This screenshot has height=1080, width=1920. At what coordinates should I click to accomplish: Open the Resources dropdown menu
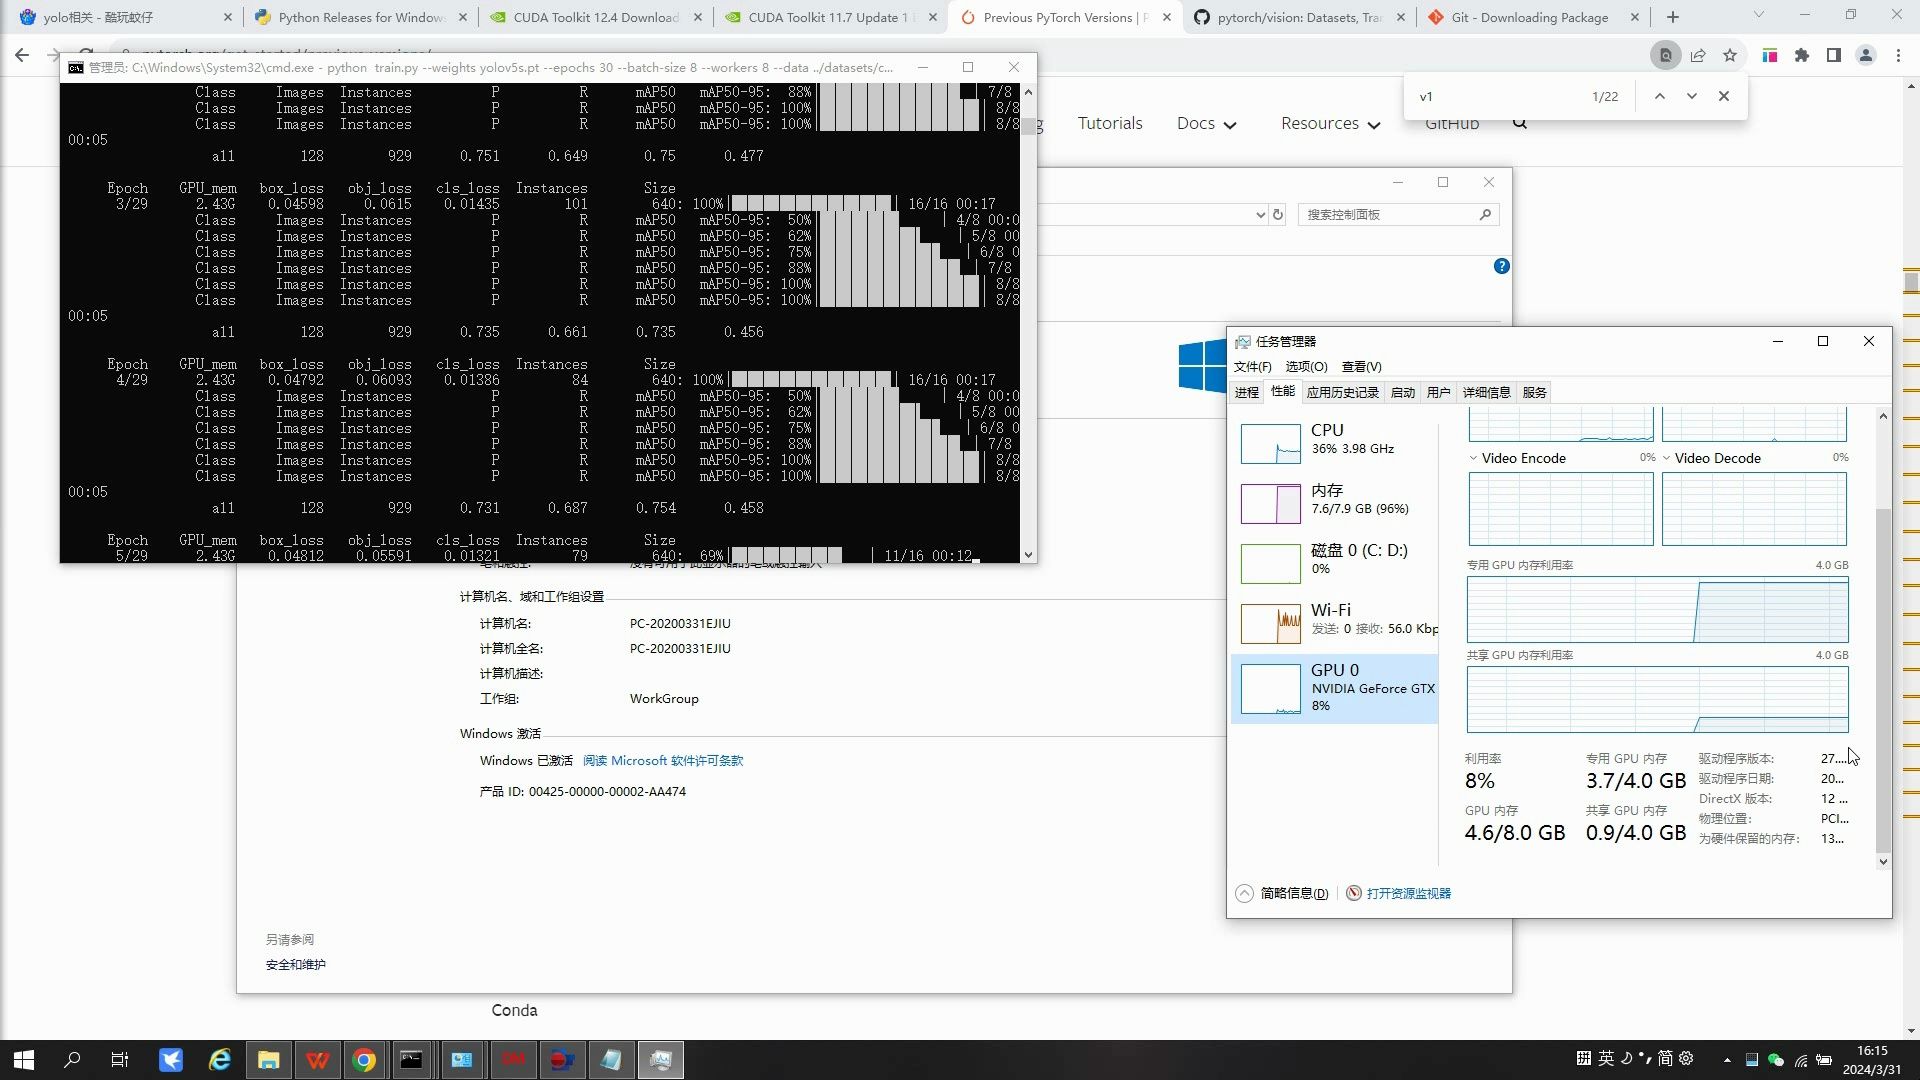coord(1330,124)
